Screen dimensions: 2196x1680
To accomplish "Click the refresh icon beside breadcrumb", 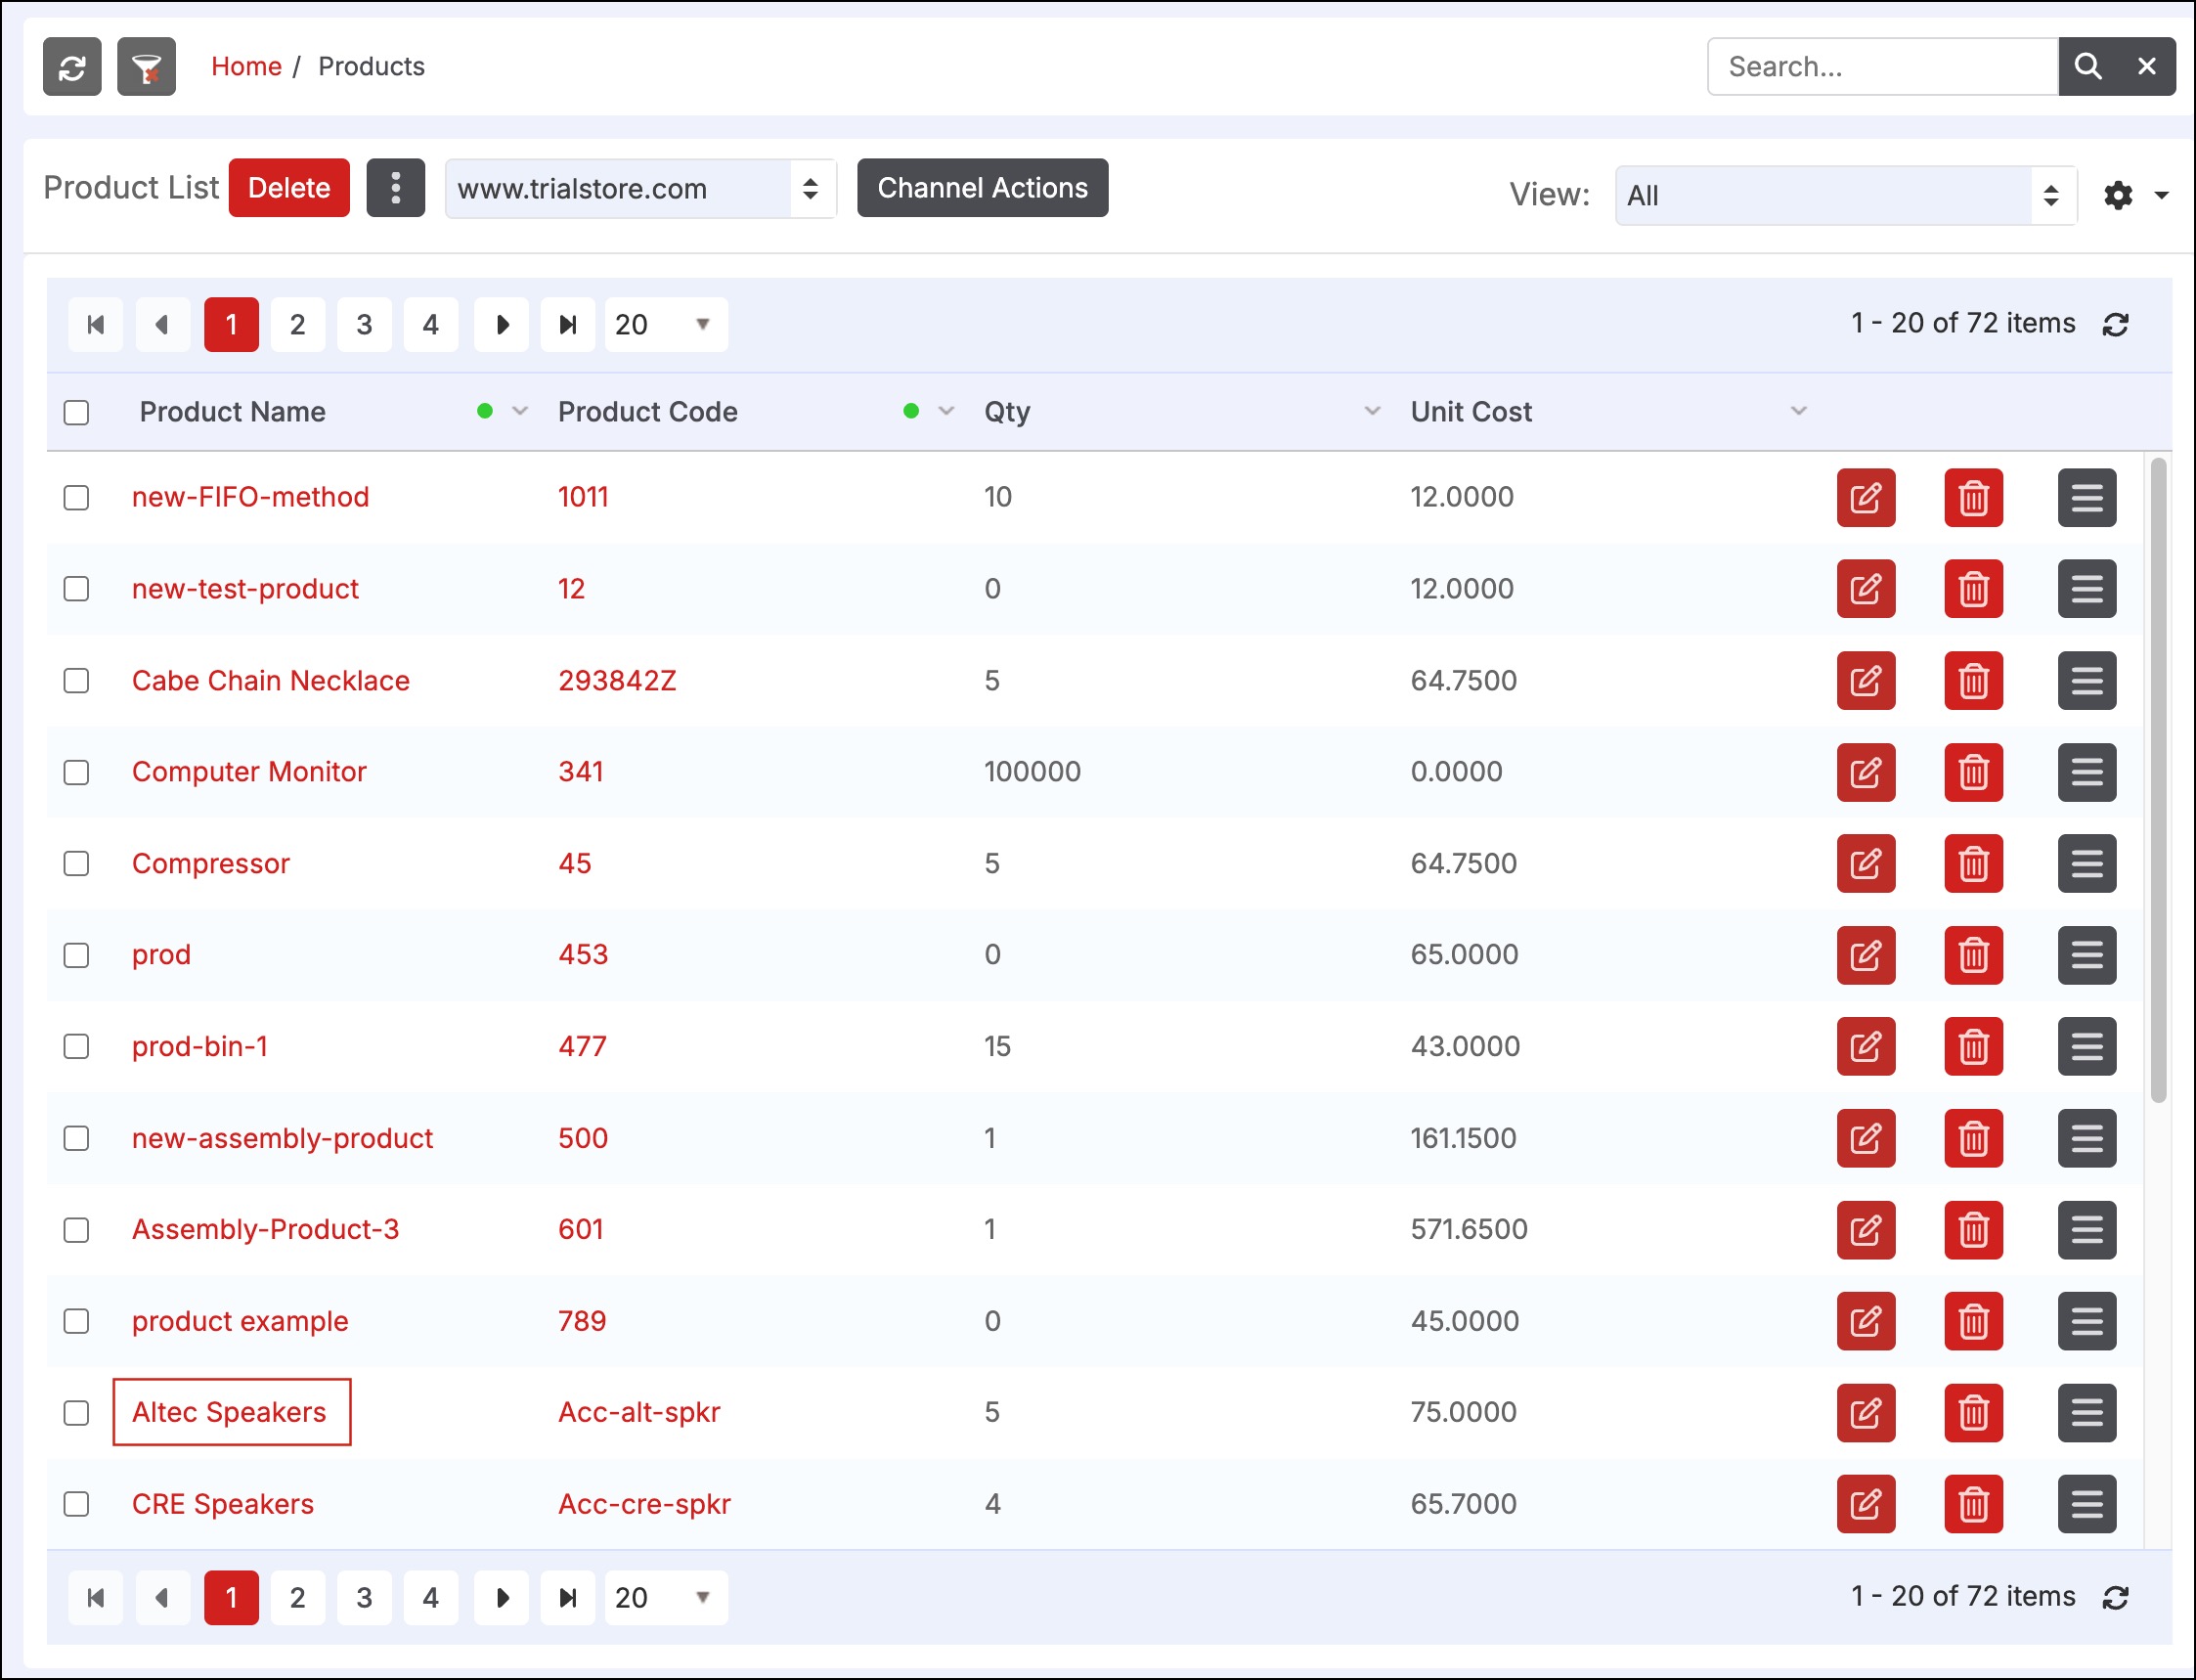I will point(72,67).
